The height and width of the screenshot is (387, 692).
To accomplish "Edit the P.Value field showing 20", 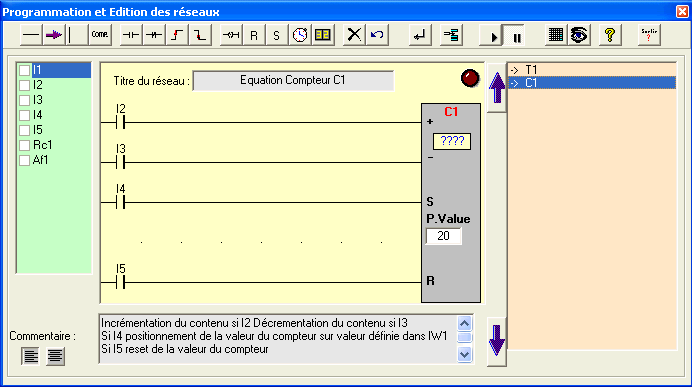I will click(x=444, y=236).
